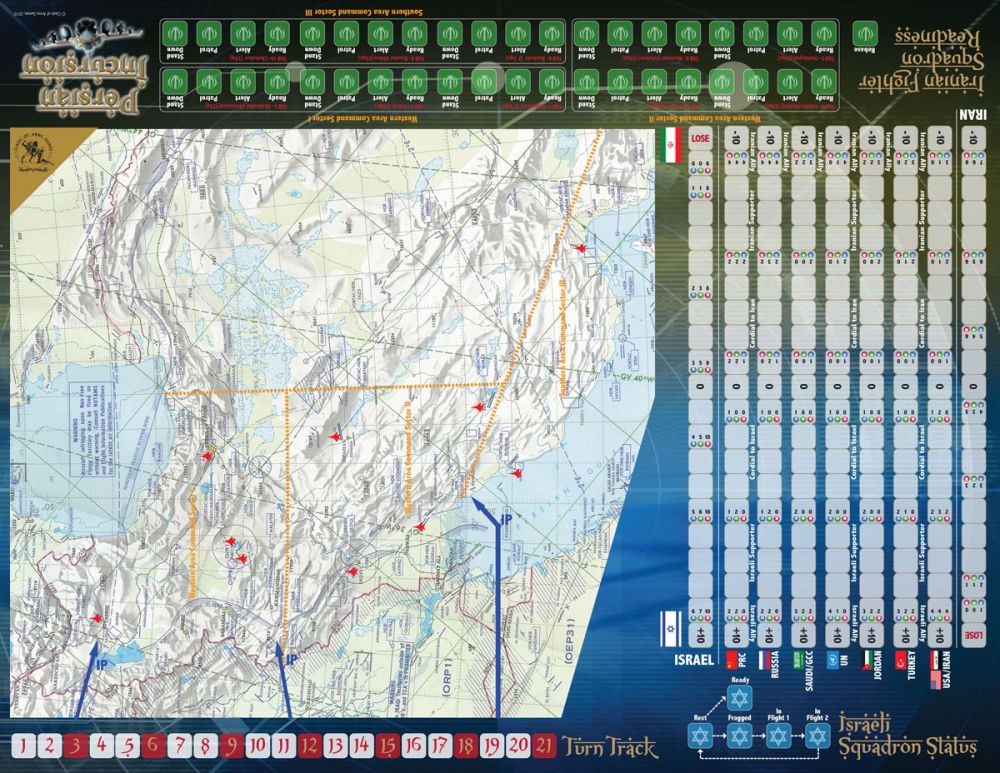The height and width of the screenshot is (773, 1000).
Task: Click the +10 space on PRC track
Action: coord(736,636)
